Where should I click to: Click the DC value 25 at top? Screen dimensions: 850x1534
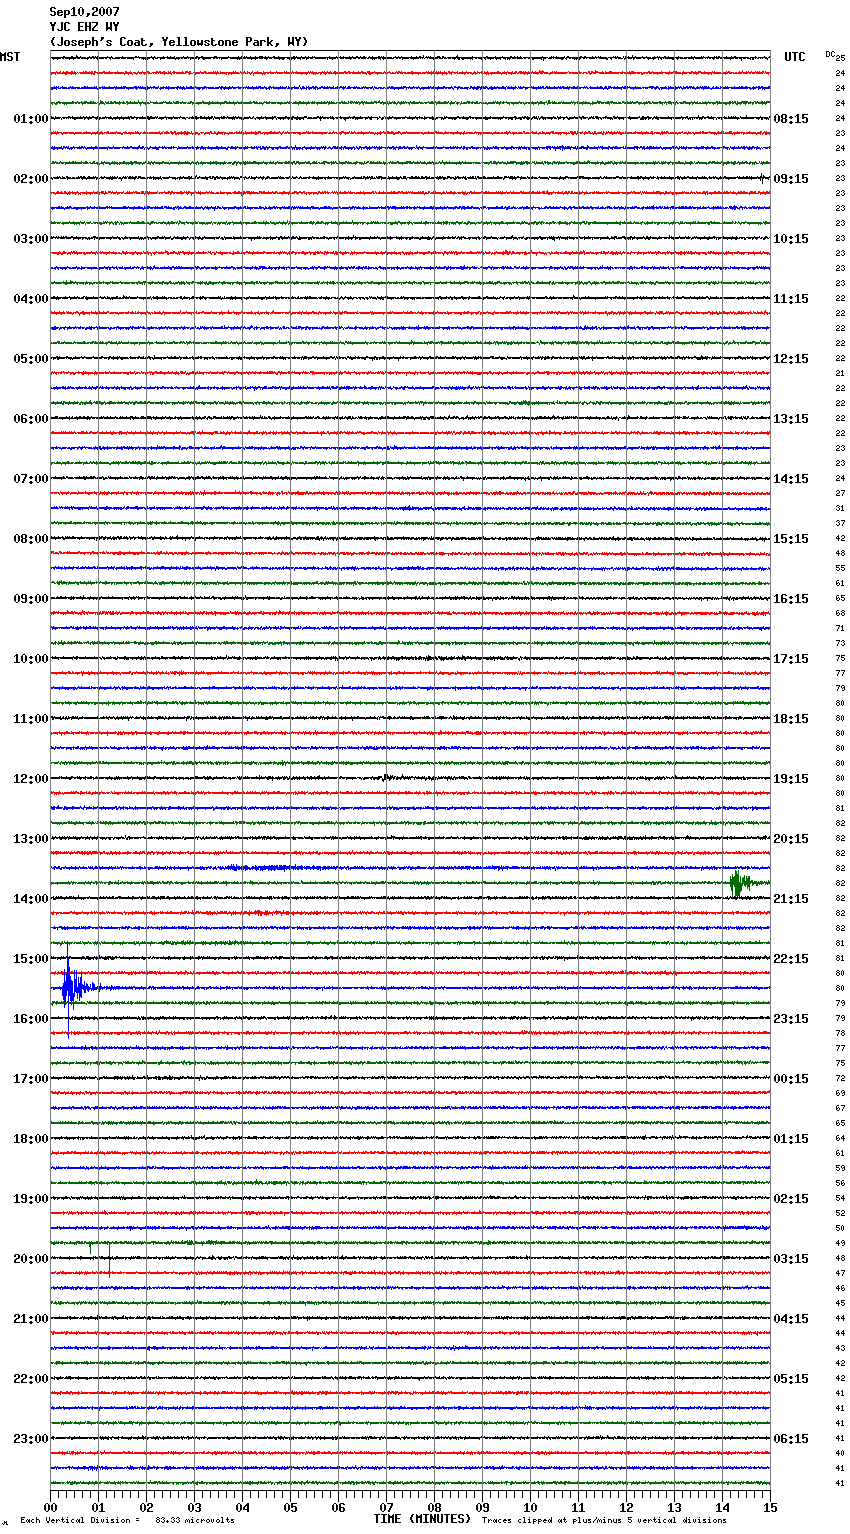(x=841, y=58)
